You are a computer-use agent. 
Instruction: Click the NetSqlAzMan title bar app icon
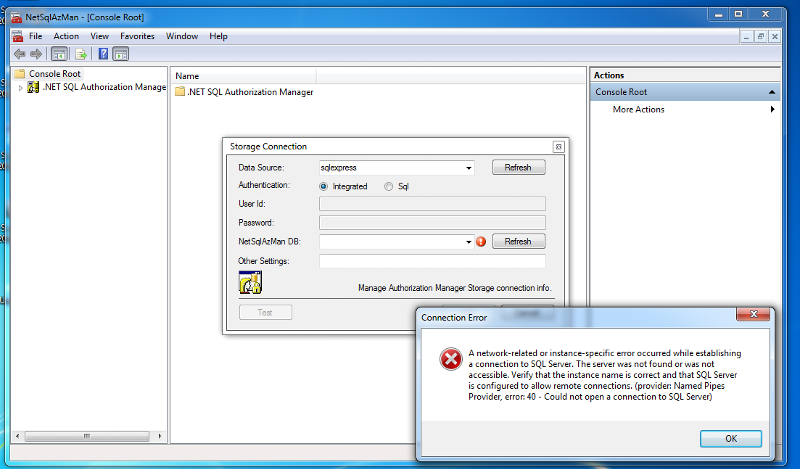coord(17,17)
